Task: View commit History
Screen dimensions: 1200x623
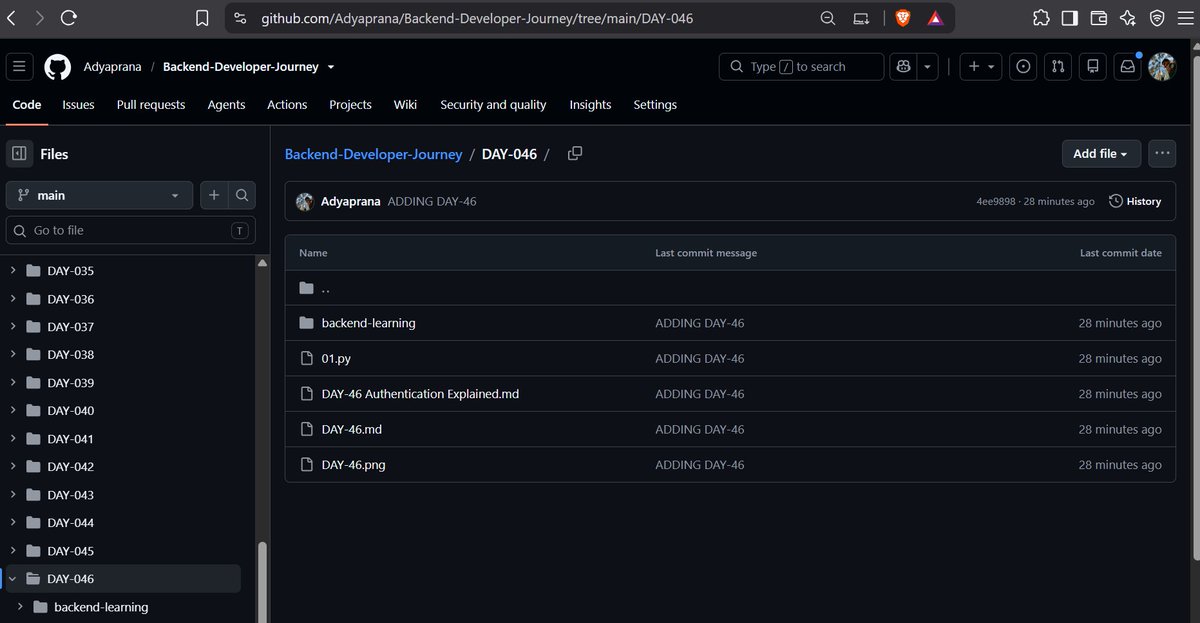Action: point(1135,201)
